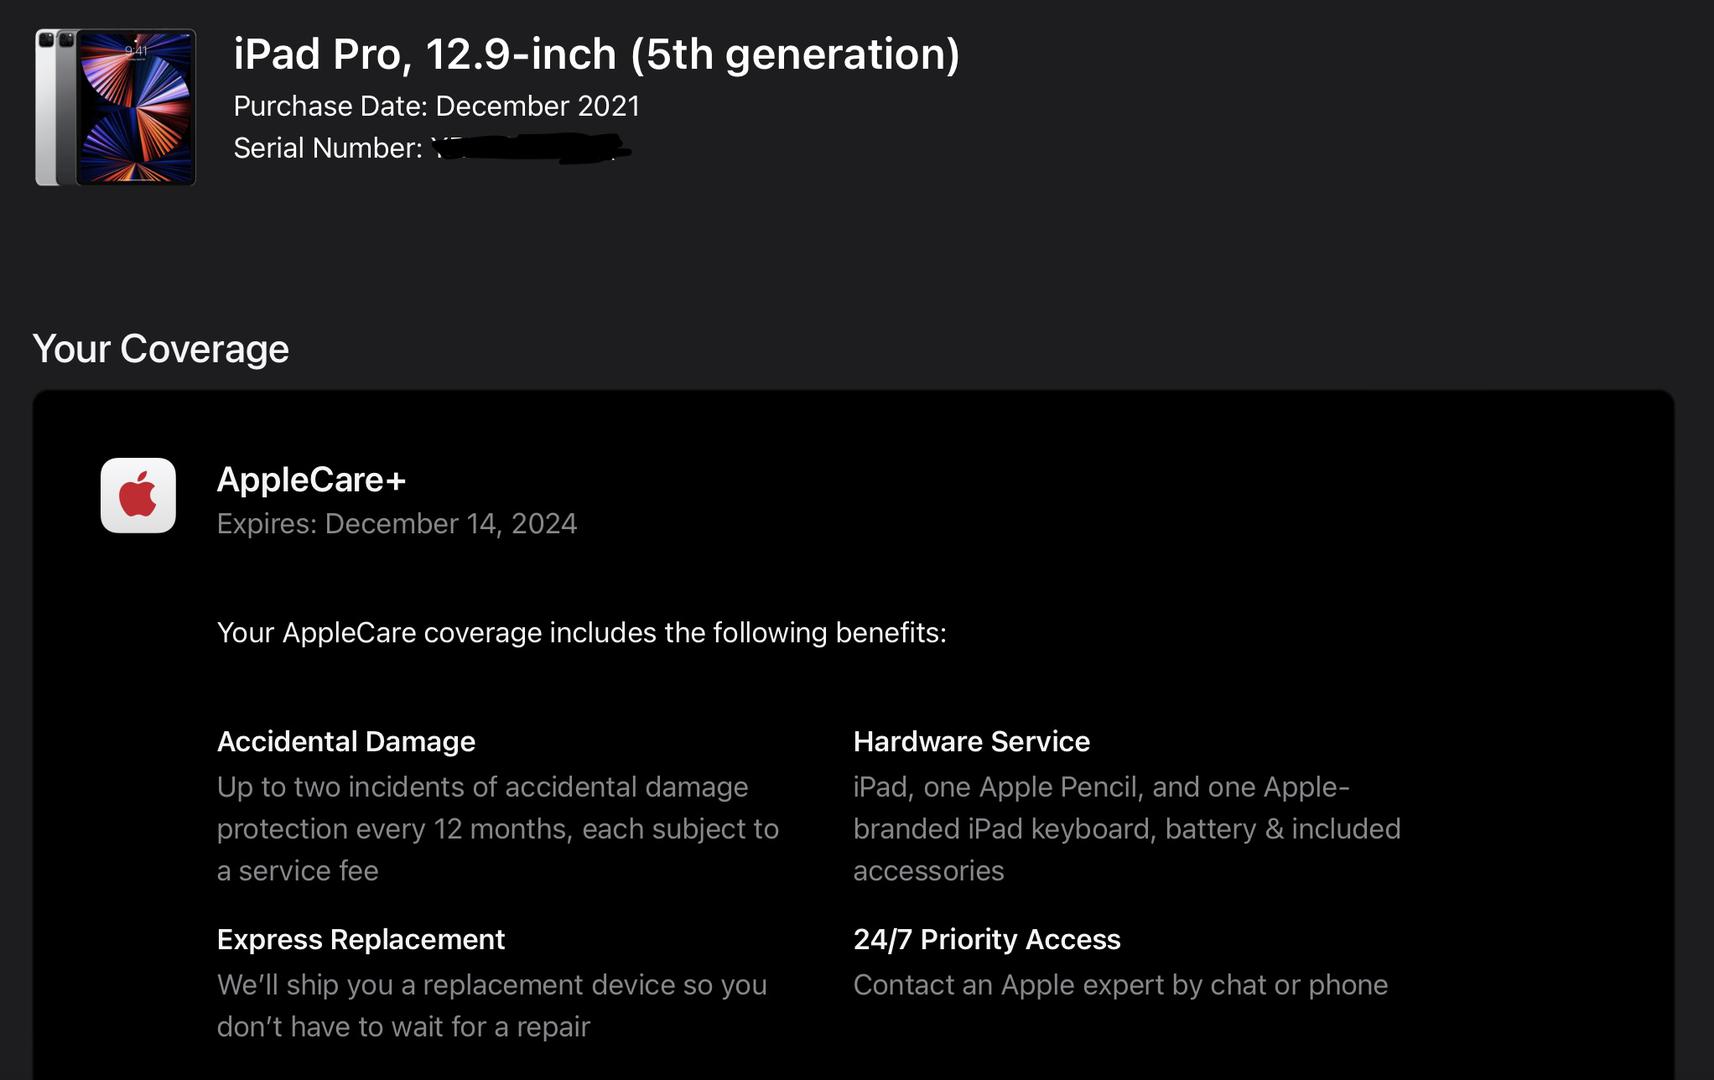Click the colorful iPad screen in product image
Screen dimensions: 1714x1080
(136, 108)
